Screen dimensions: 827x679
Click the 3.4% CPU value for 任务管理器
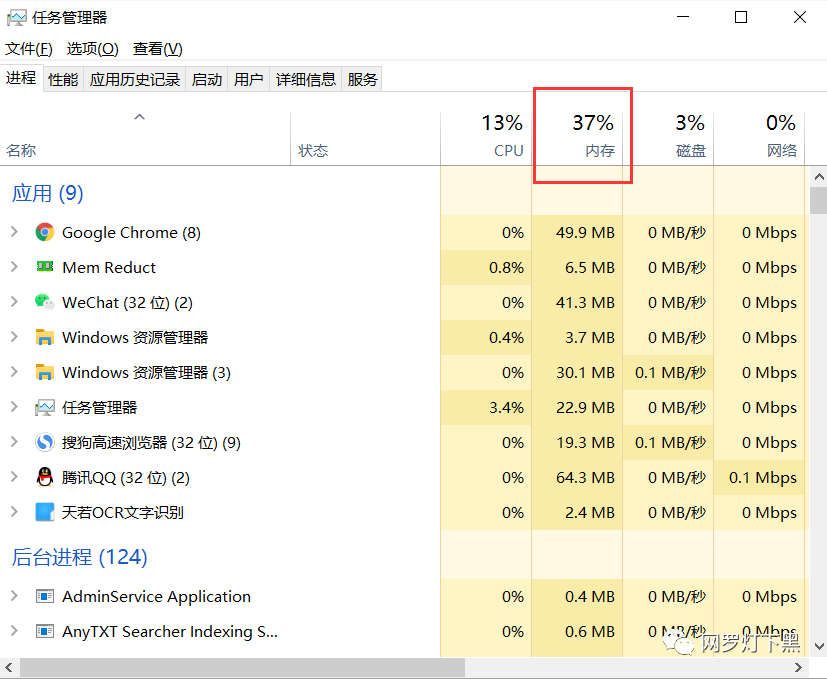click(x=506, y=407)
